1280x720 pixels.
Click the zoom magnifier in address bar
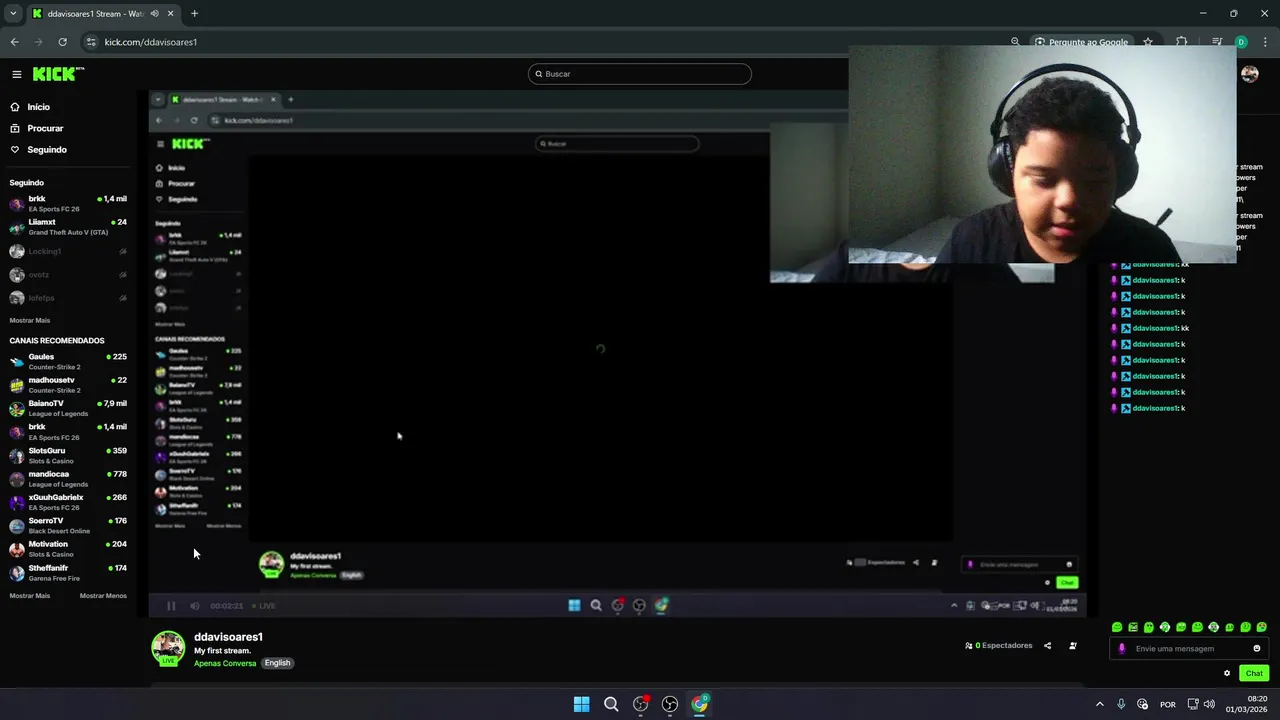coord(1015,42)
